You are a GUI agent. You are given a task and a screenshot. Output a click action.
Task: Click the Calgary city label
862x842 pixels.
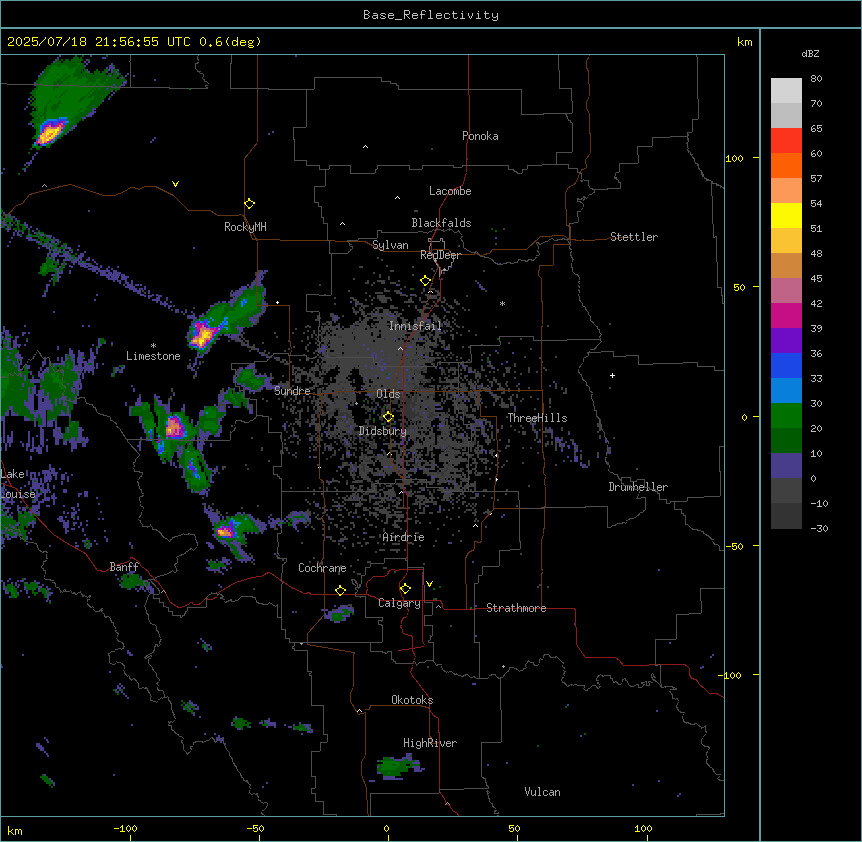coord(399,603)
